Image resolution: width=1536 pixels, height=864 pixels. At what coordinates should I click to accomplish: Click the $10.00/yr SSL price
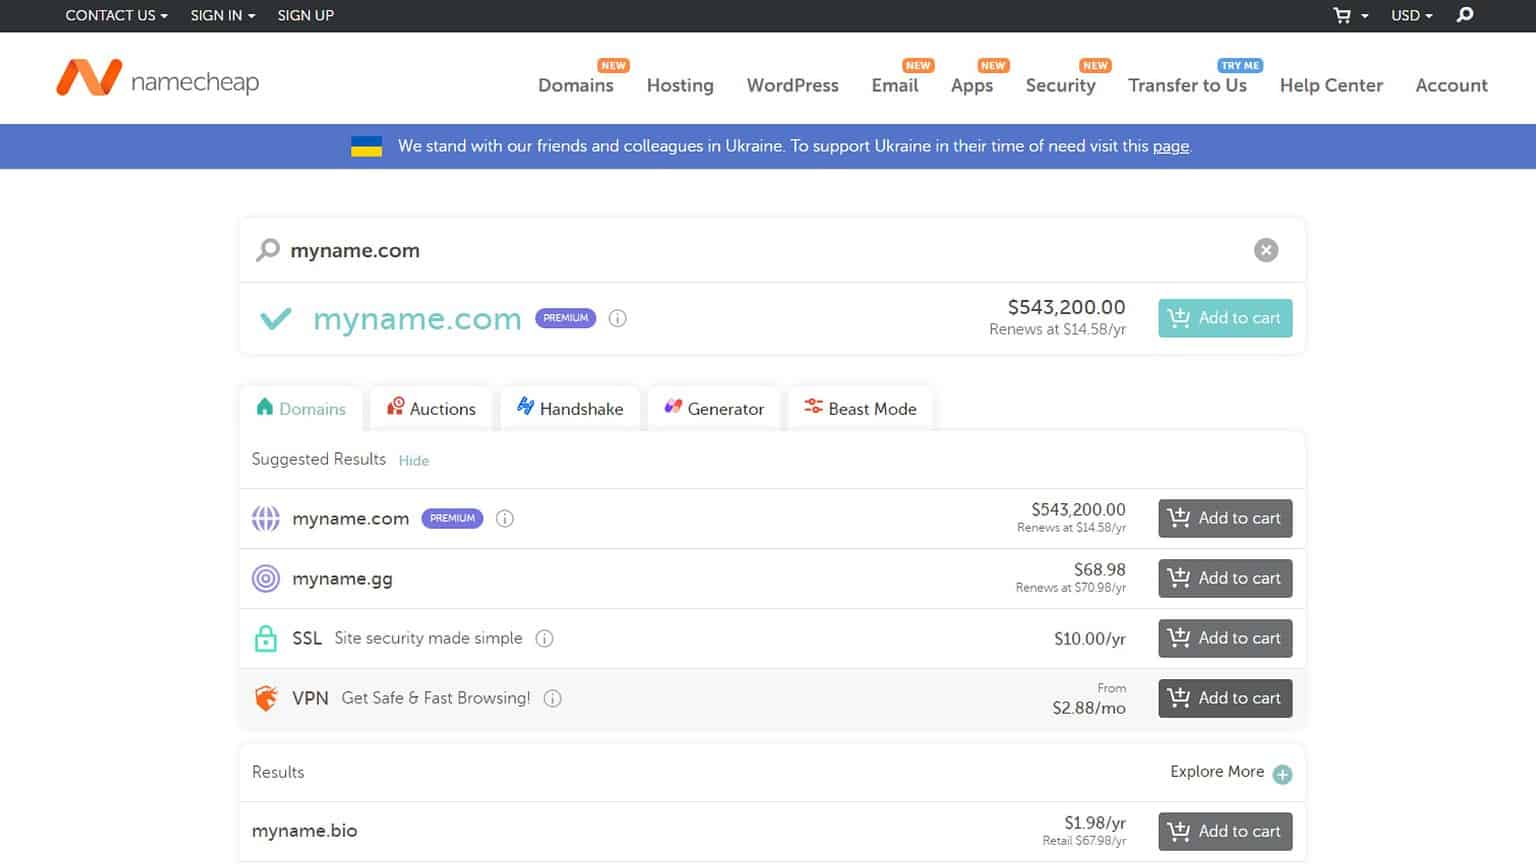click(1089, 638)
